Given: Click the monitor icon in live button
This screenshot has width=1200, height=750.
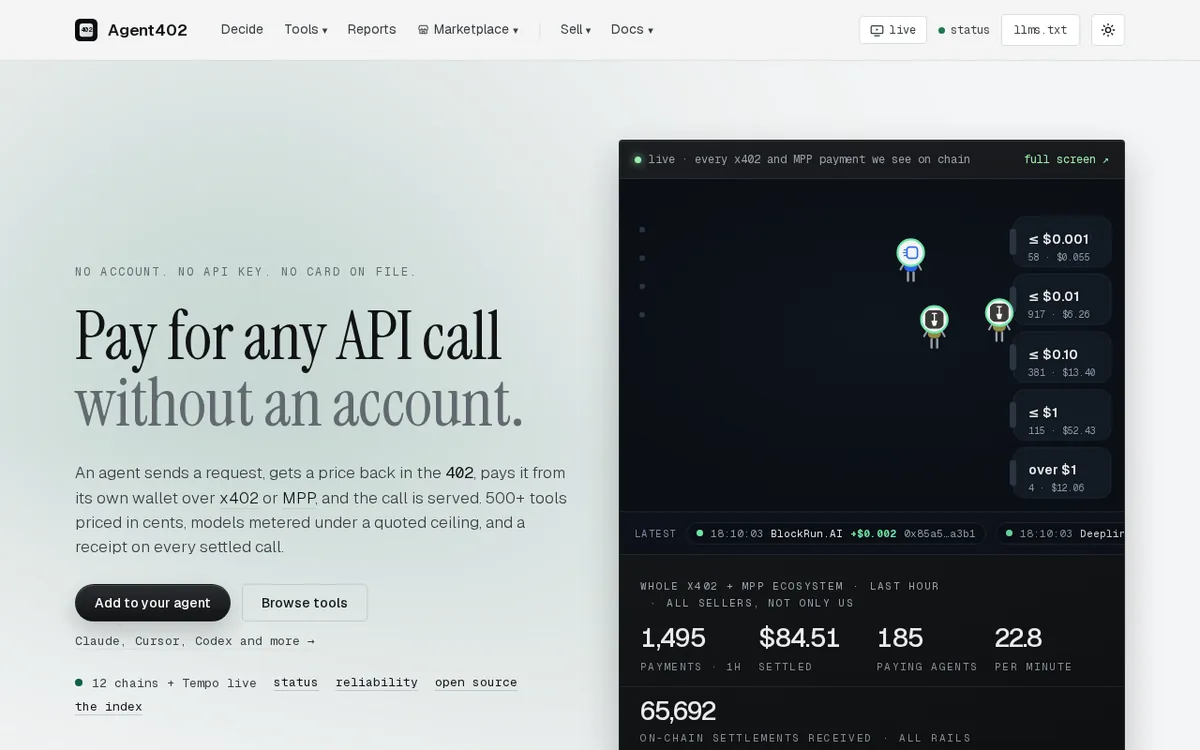Looking at the screenshot, I should click(877, 30).
